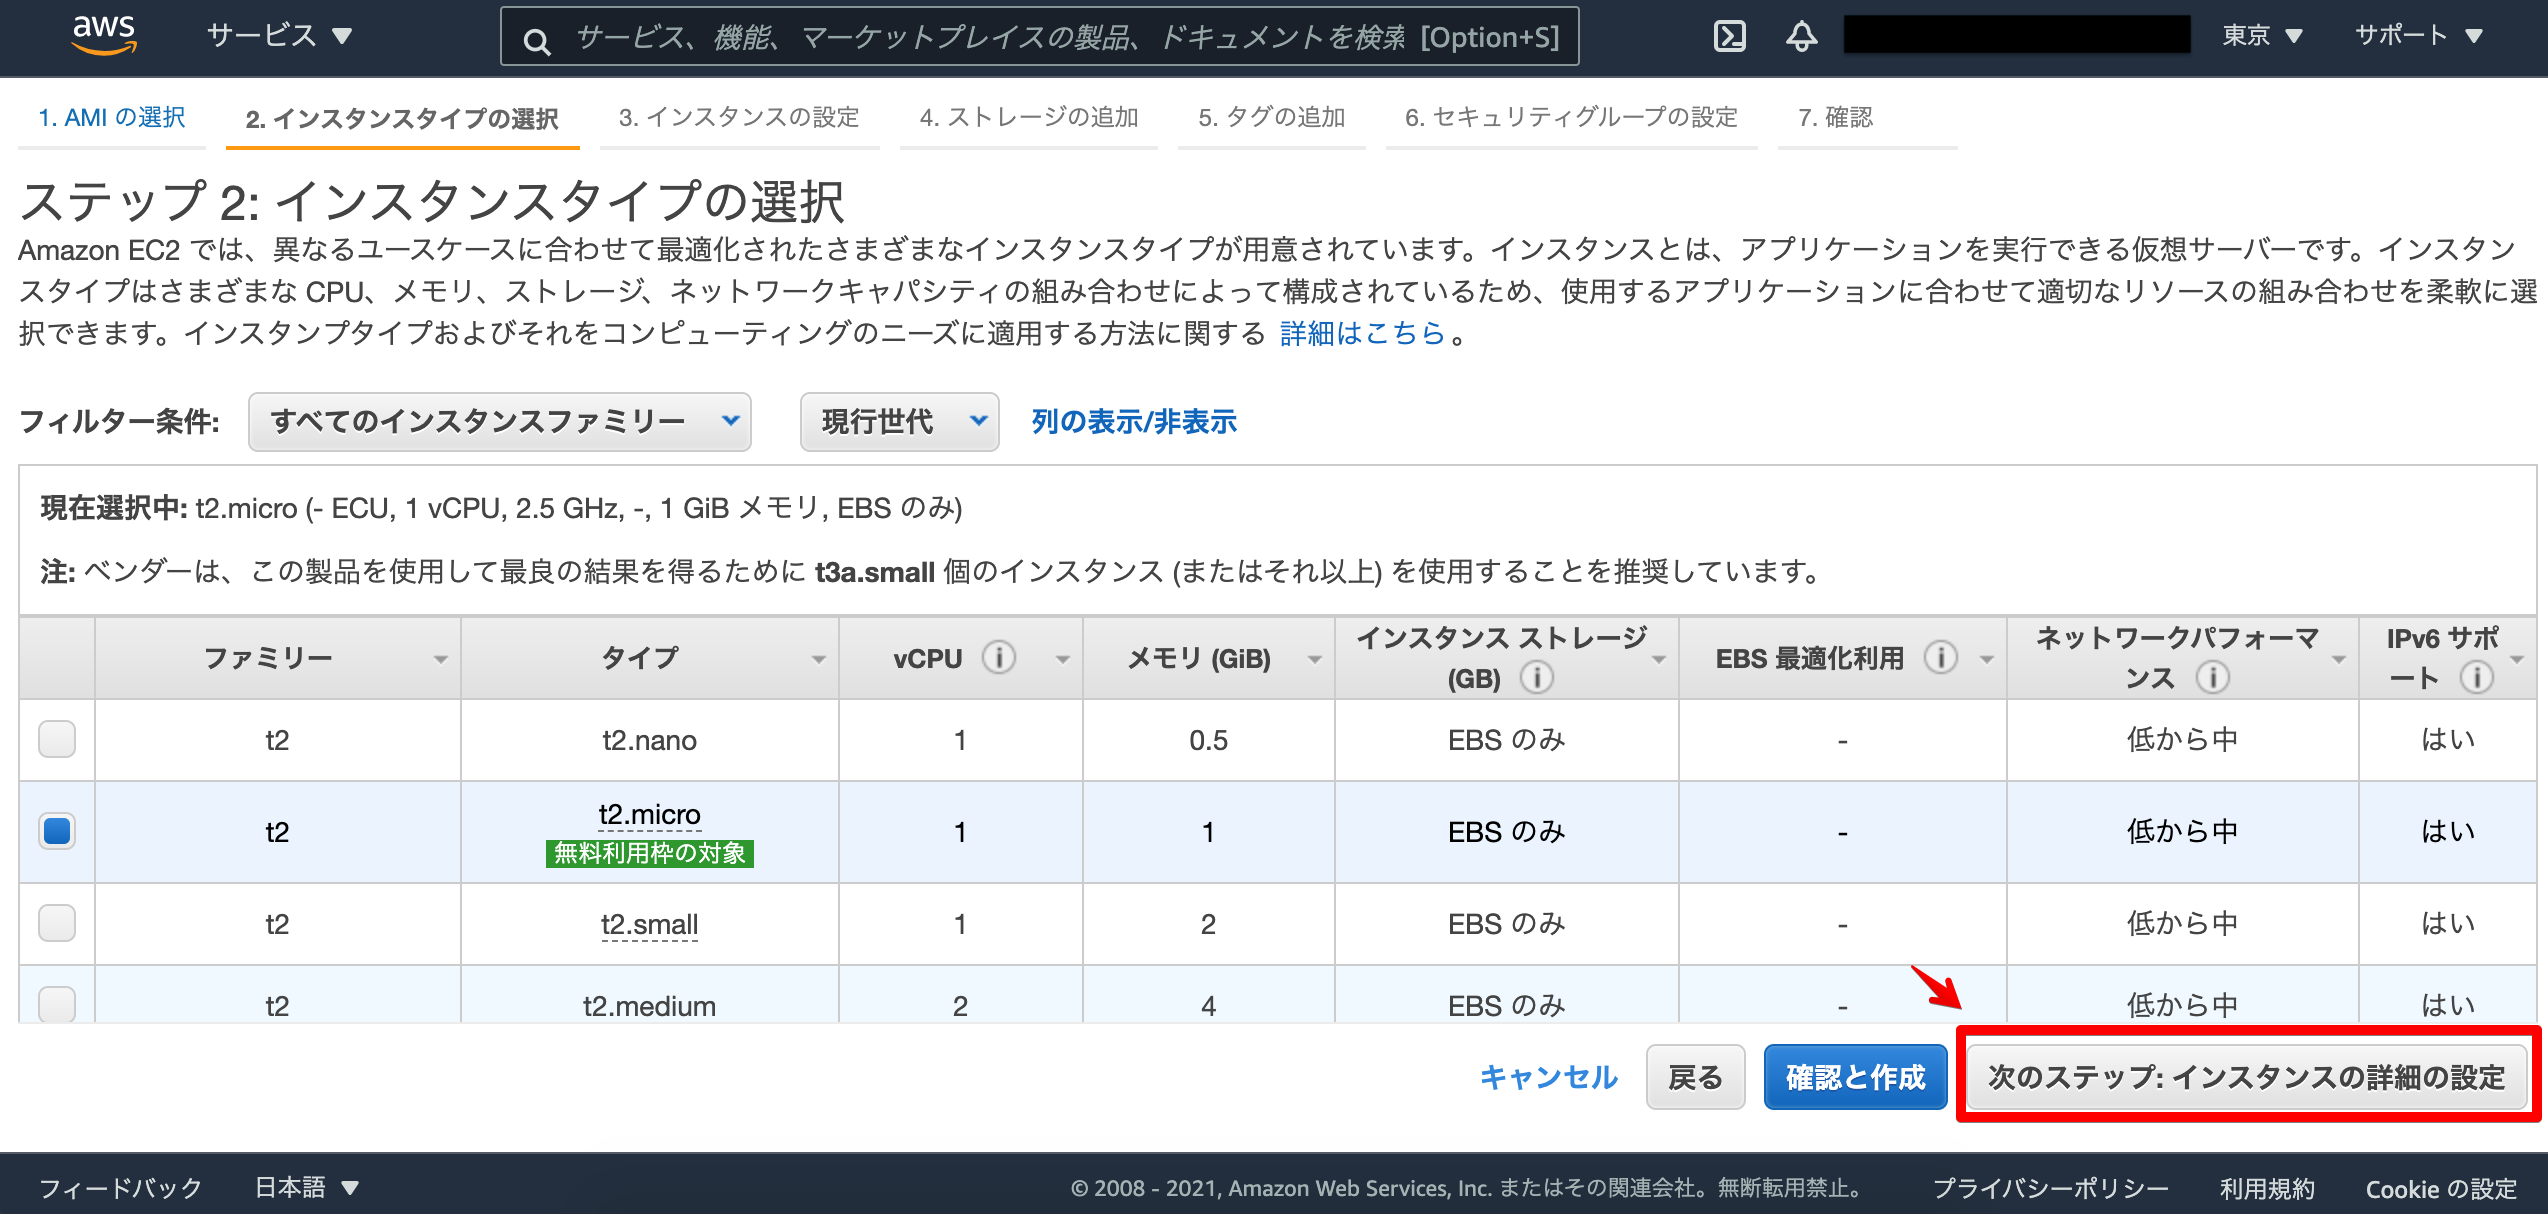The image size is (2548, 1214).
Task: Show IPv6 サポート info icon
Action: (x=2477, y=677)
